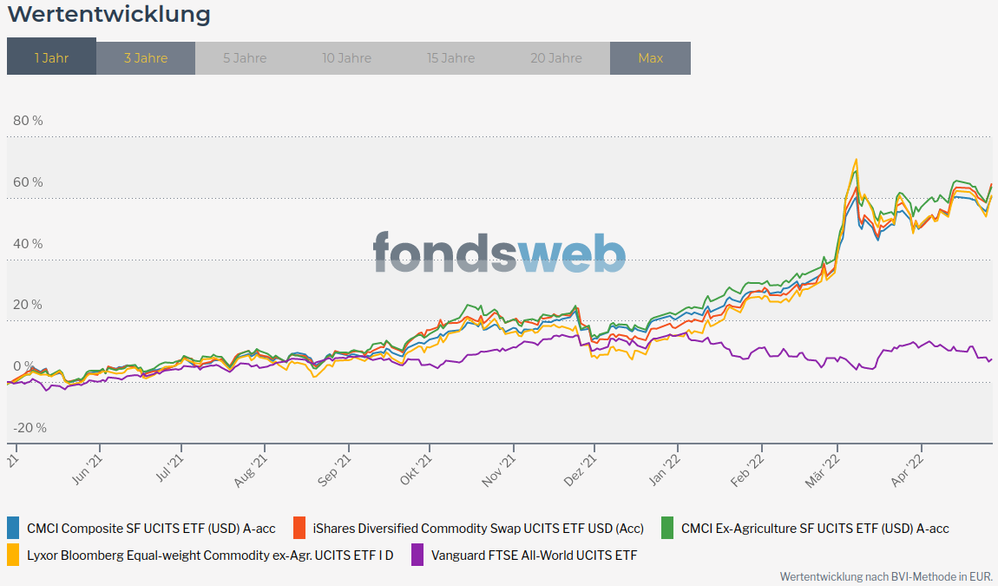Click the green CMCI Ex-Agriculture legend swatch
This screenshot has height=586, width=998.
[x=667, y=527]
